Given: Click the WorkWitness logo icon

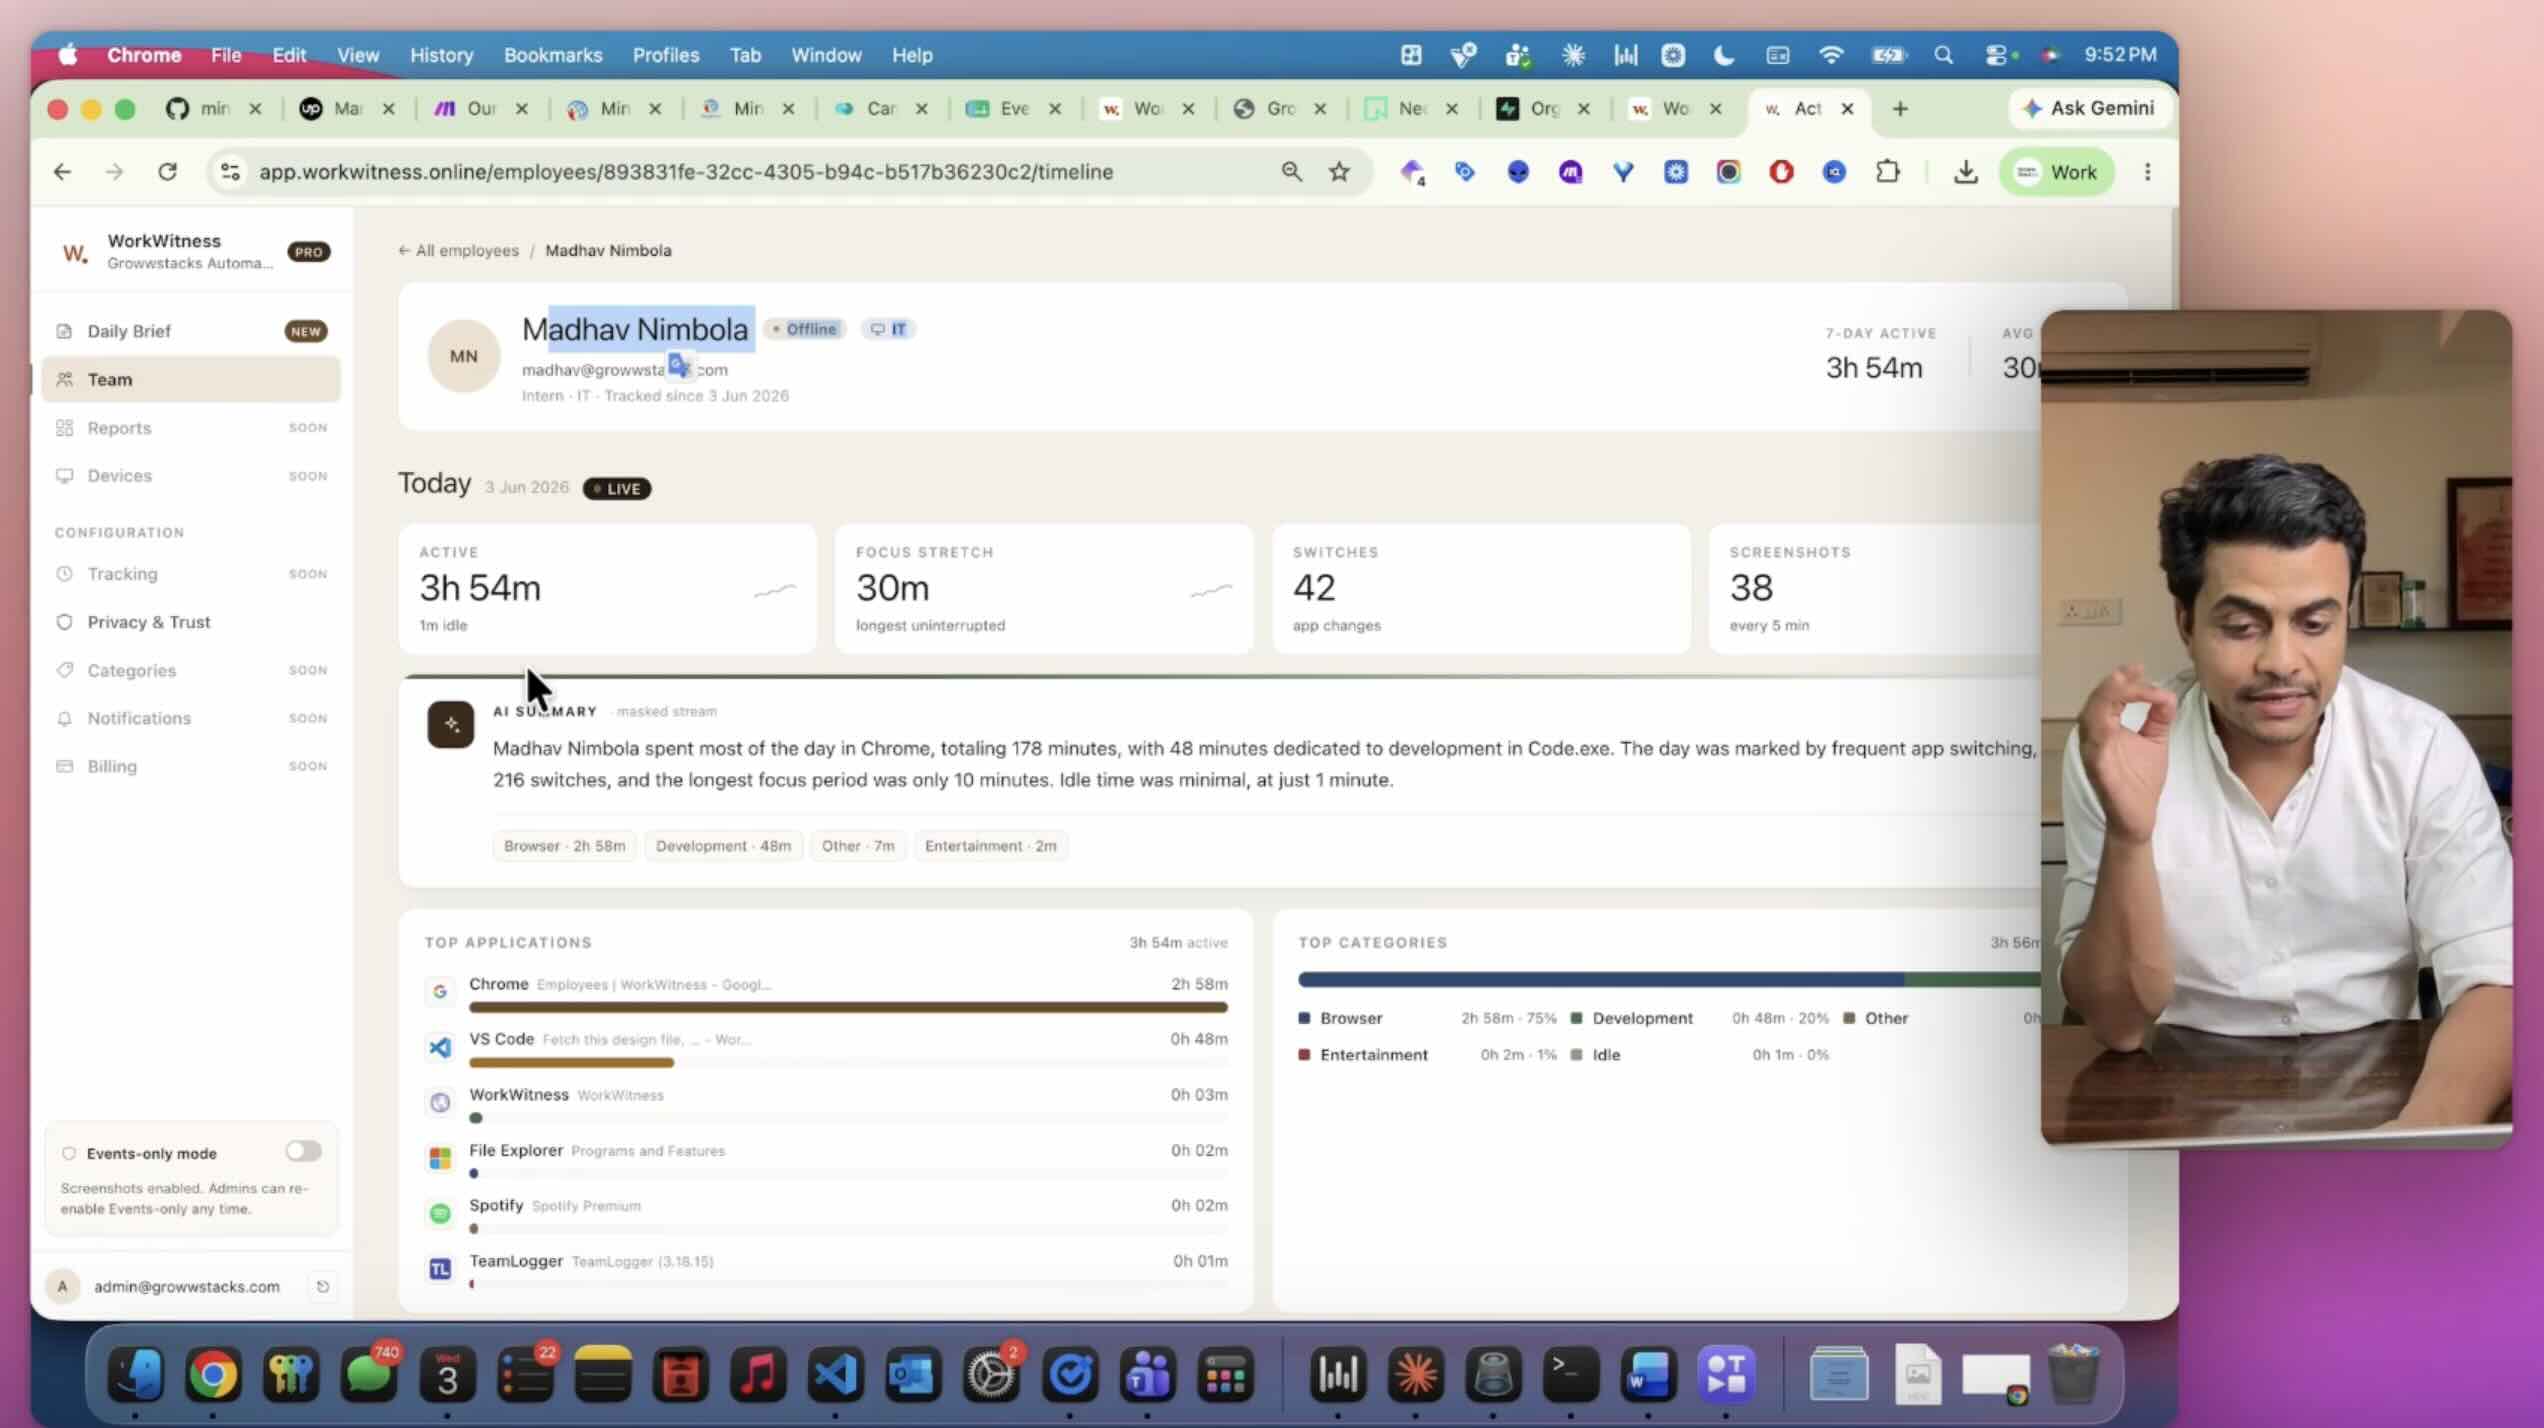Looking at the screenshot, I should point(74,251).
